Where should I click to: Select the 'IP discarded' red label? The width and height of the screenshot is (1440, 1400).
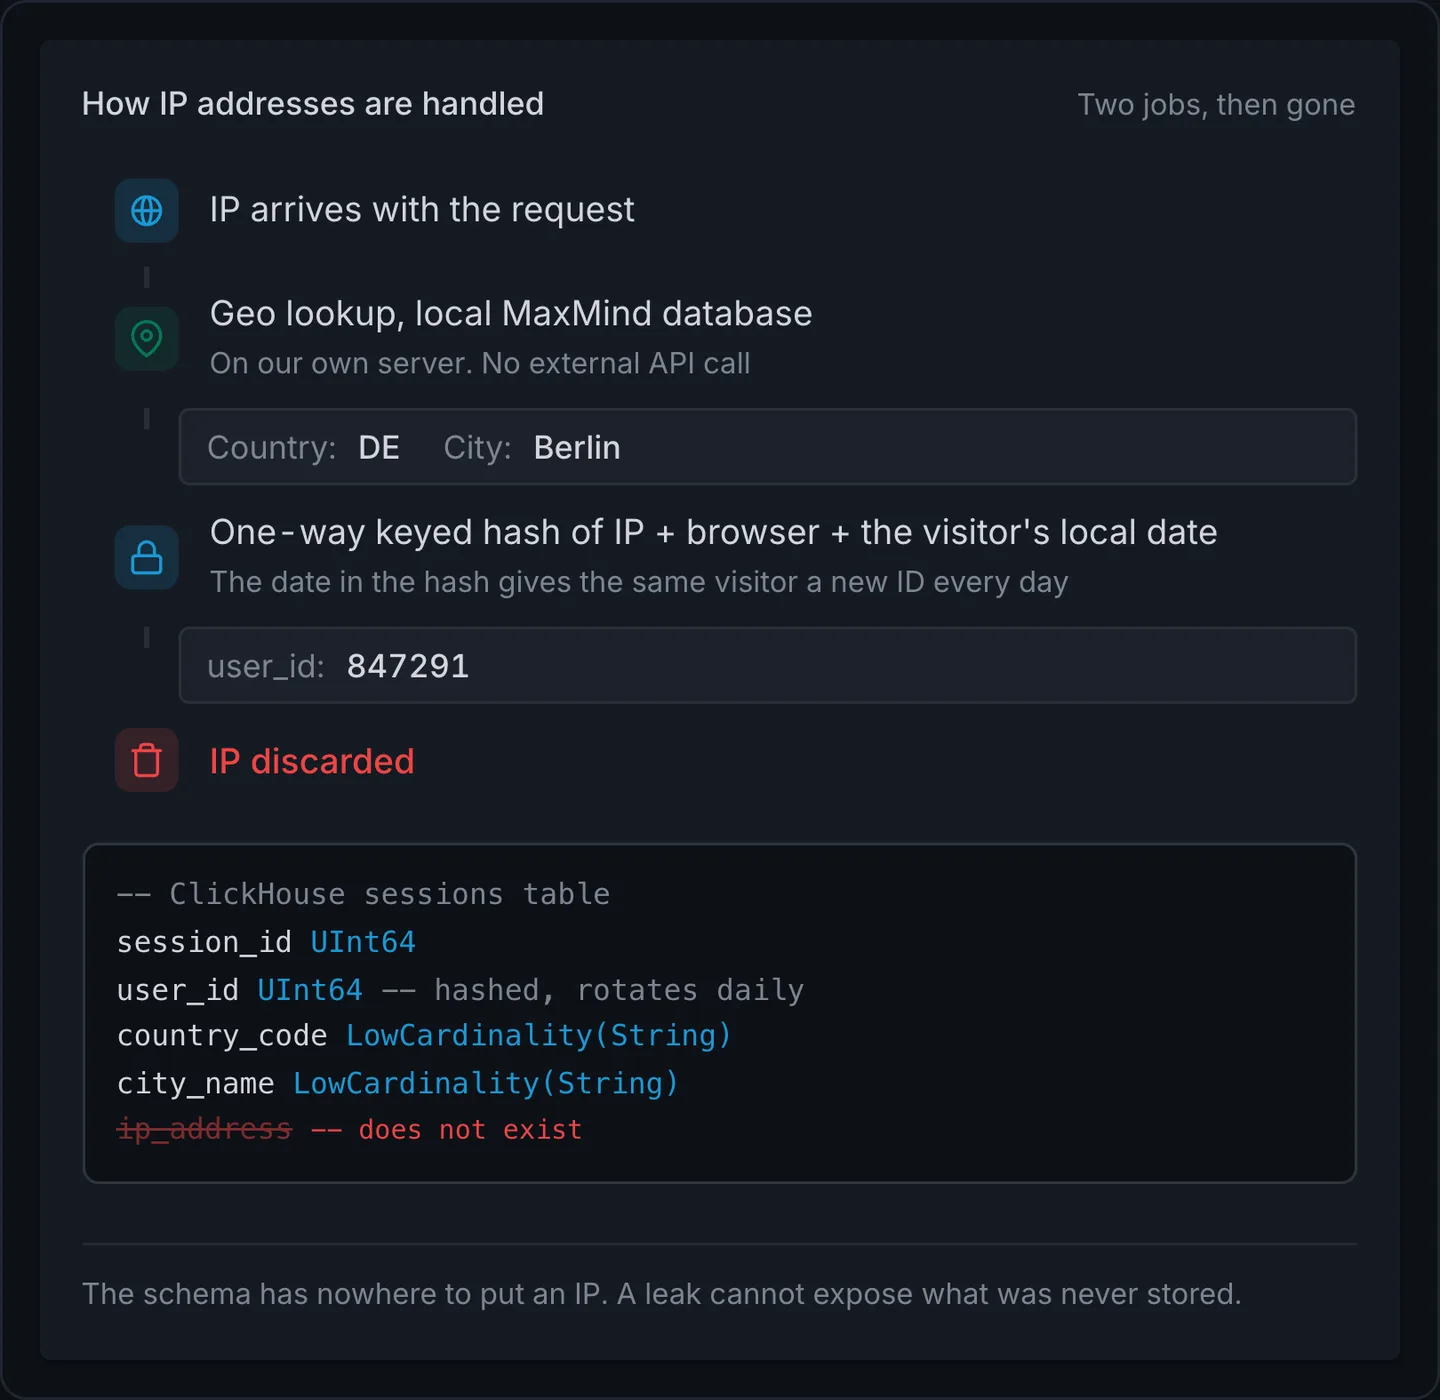(312, 761)
